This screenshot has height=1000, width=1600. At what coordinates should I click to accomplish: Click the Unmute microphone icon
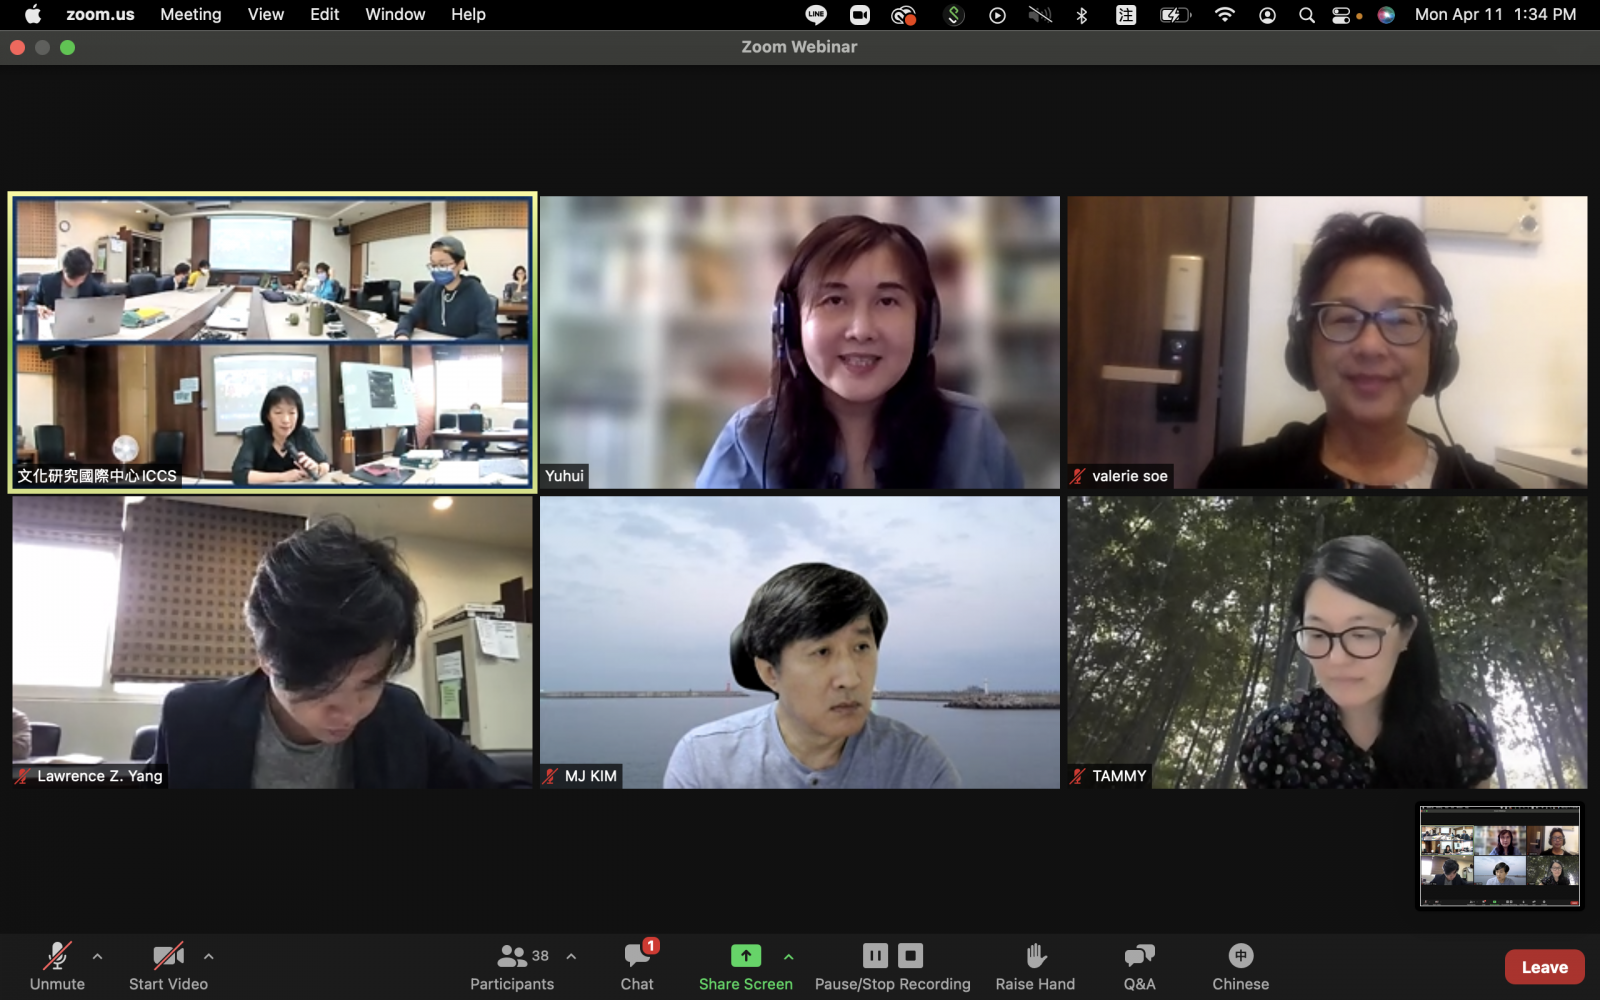click(57, 956)
